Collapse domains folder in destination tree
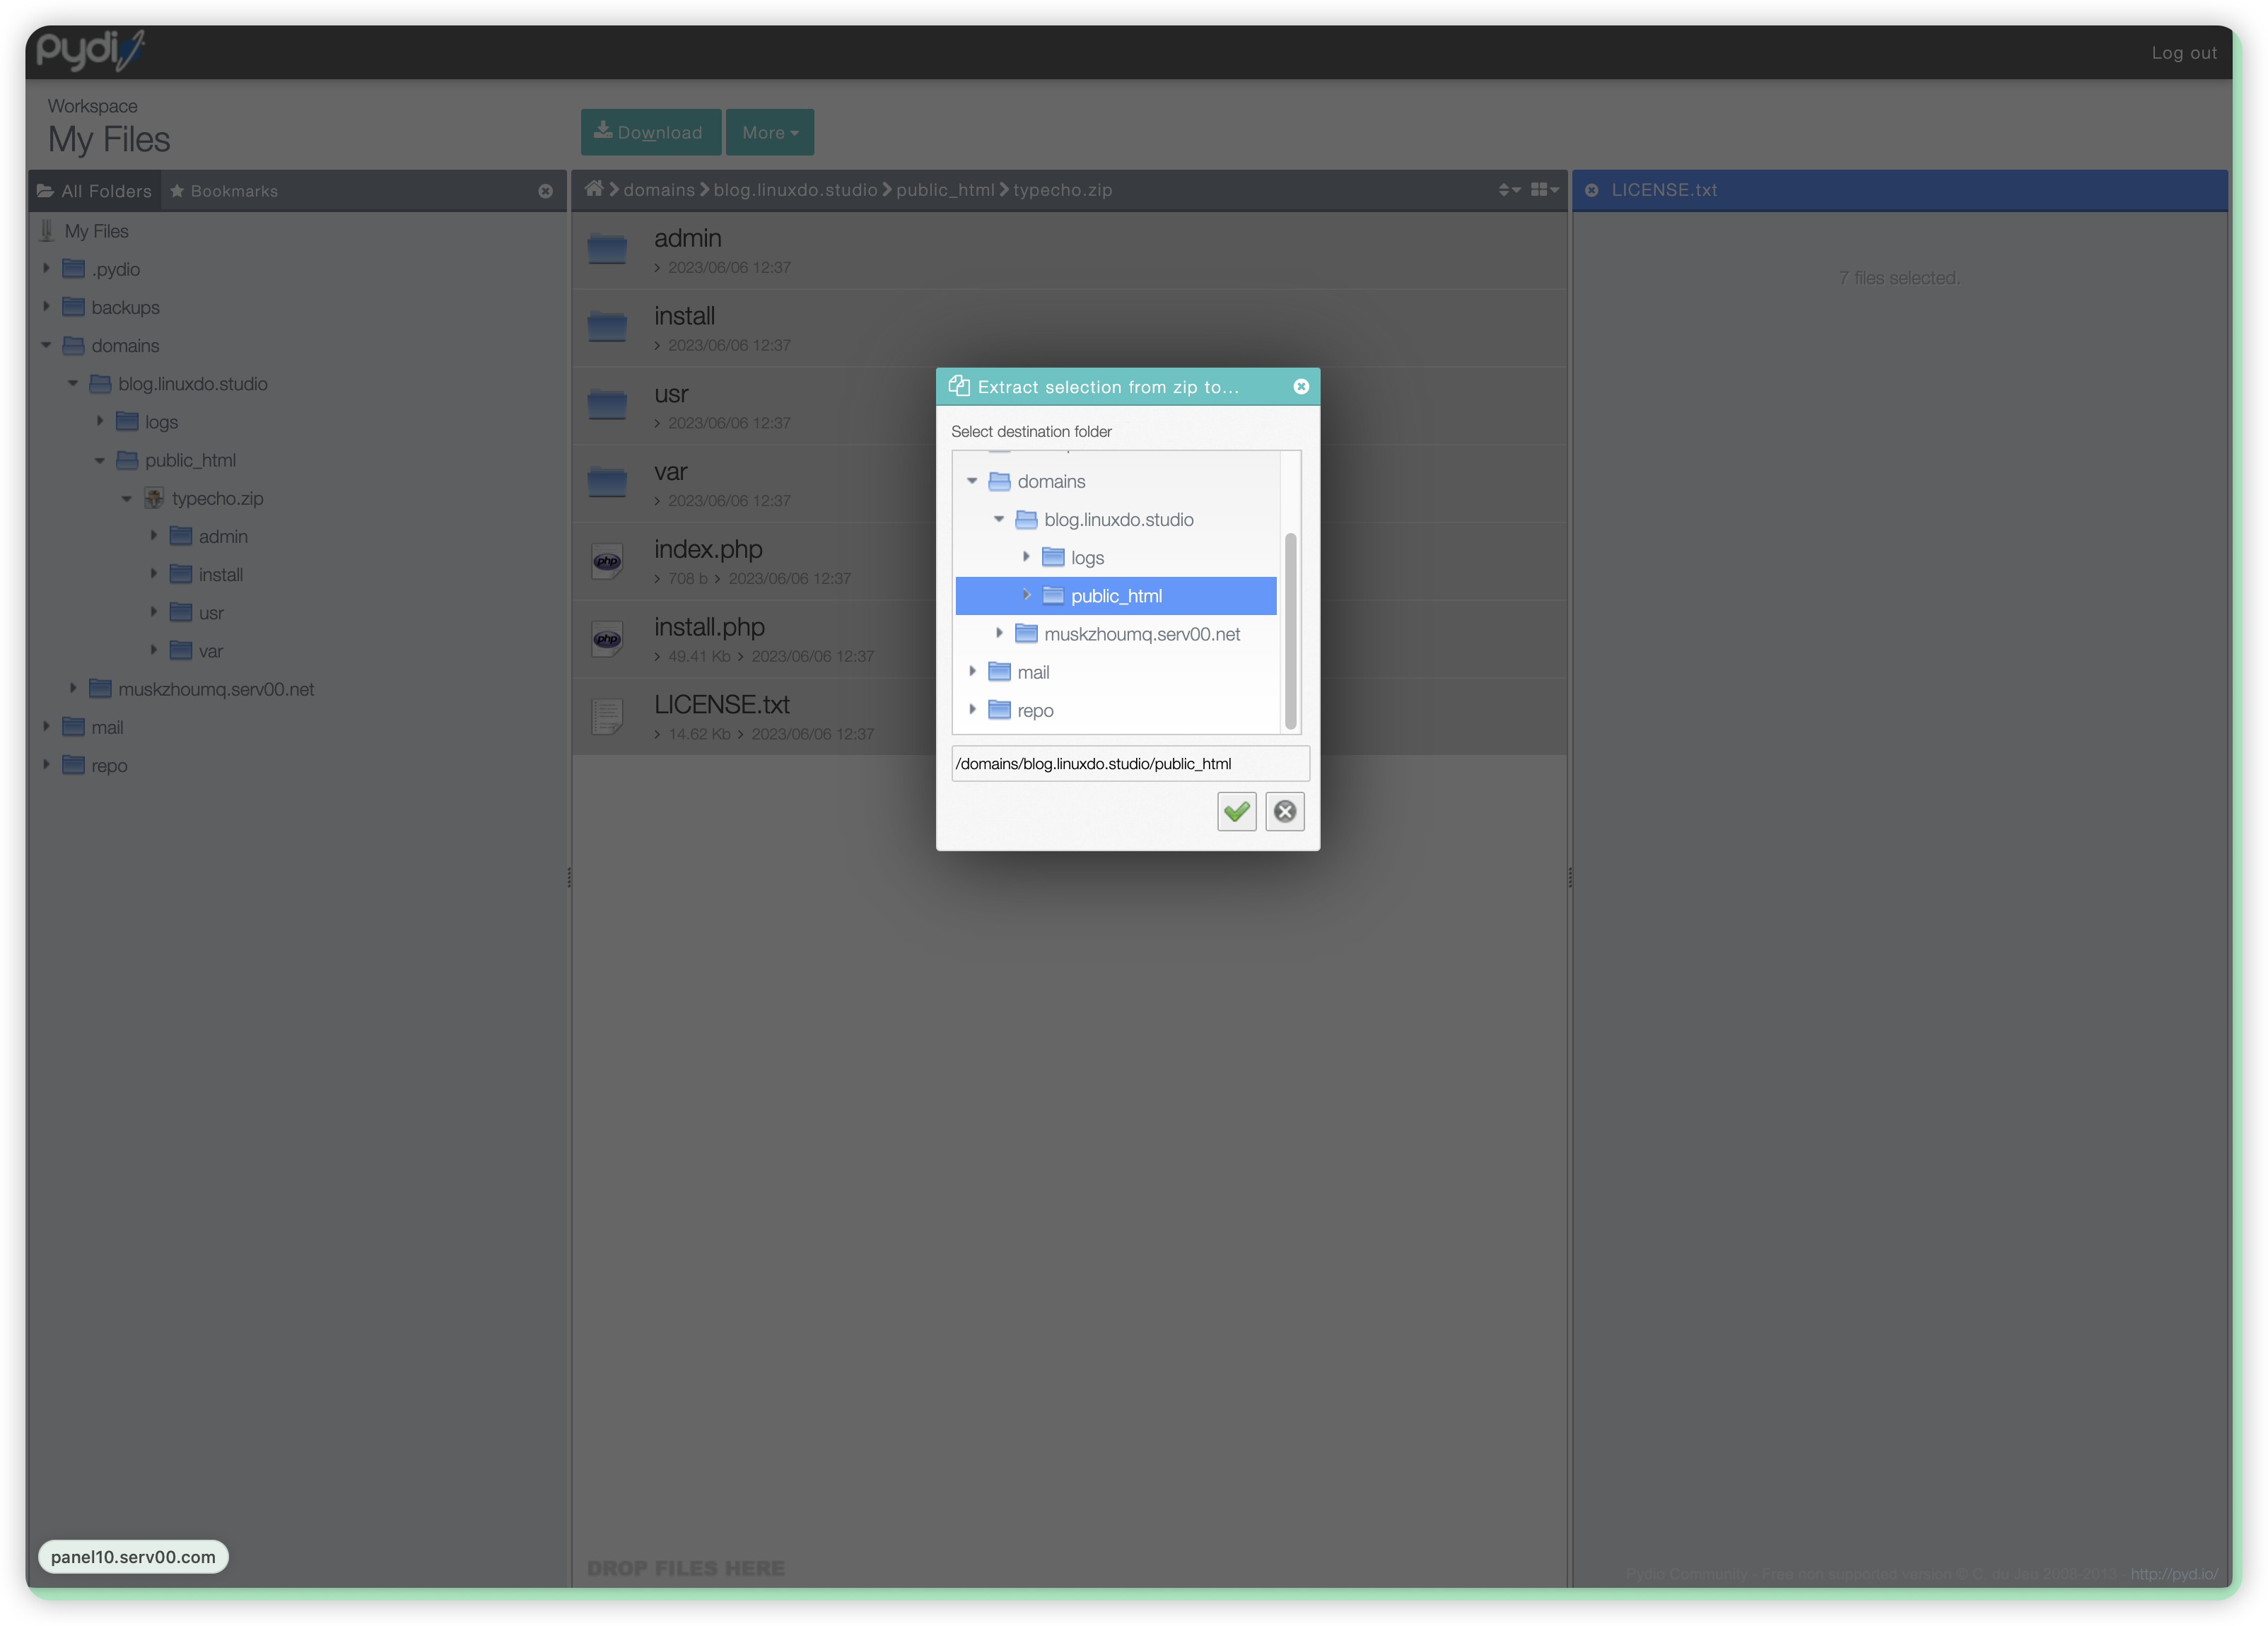The width and height of the screenshot is (2268, 1626). pyautogui.click(x=972, y=481)
